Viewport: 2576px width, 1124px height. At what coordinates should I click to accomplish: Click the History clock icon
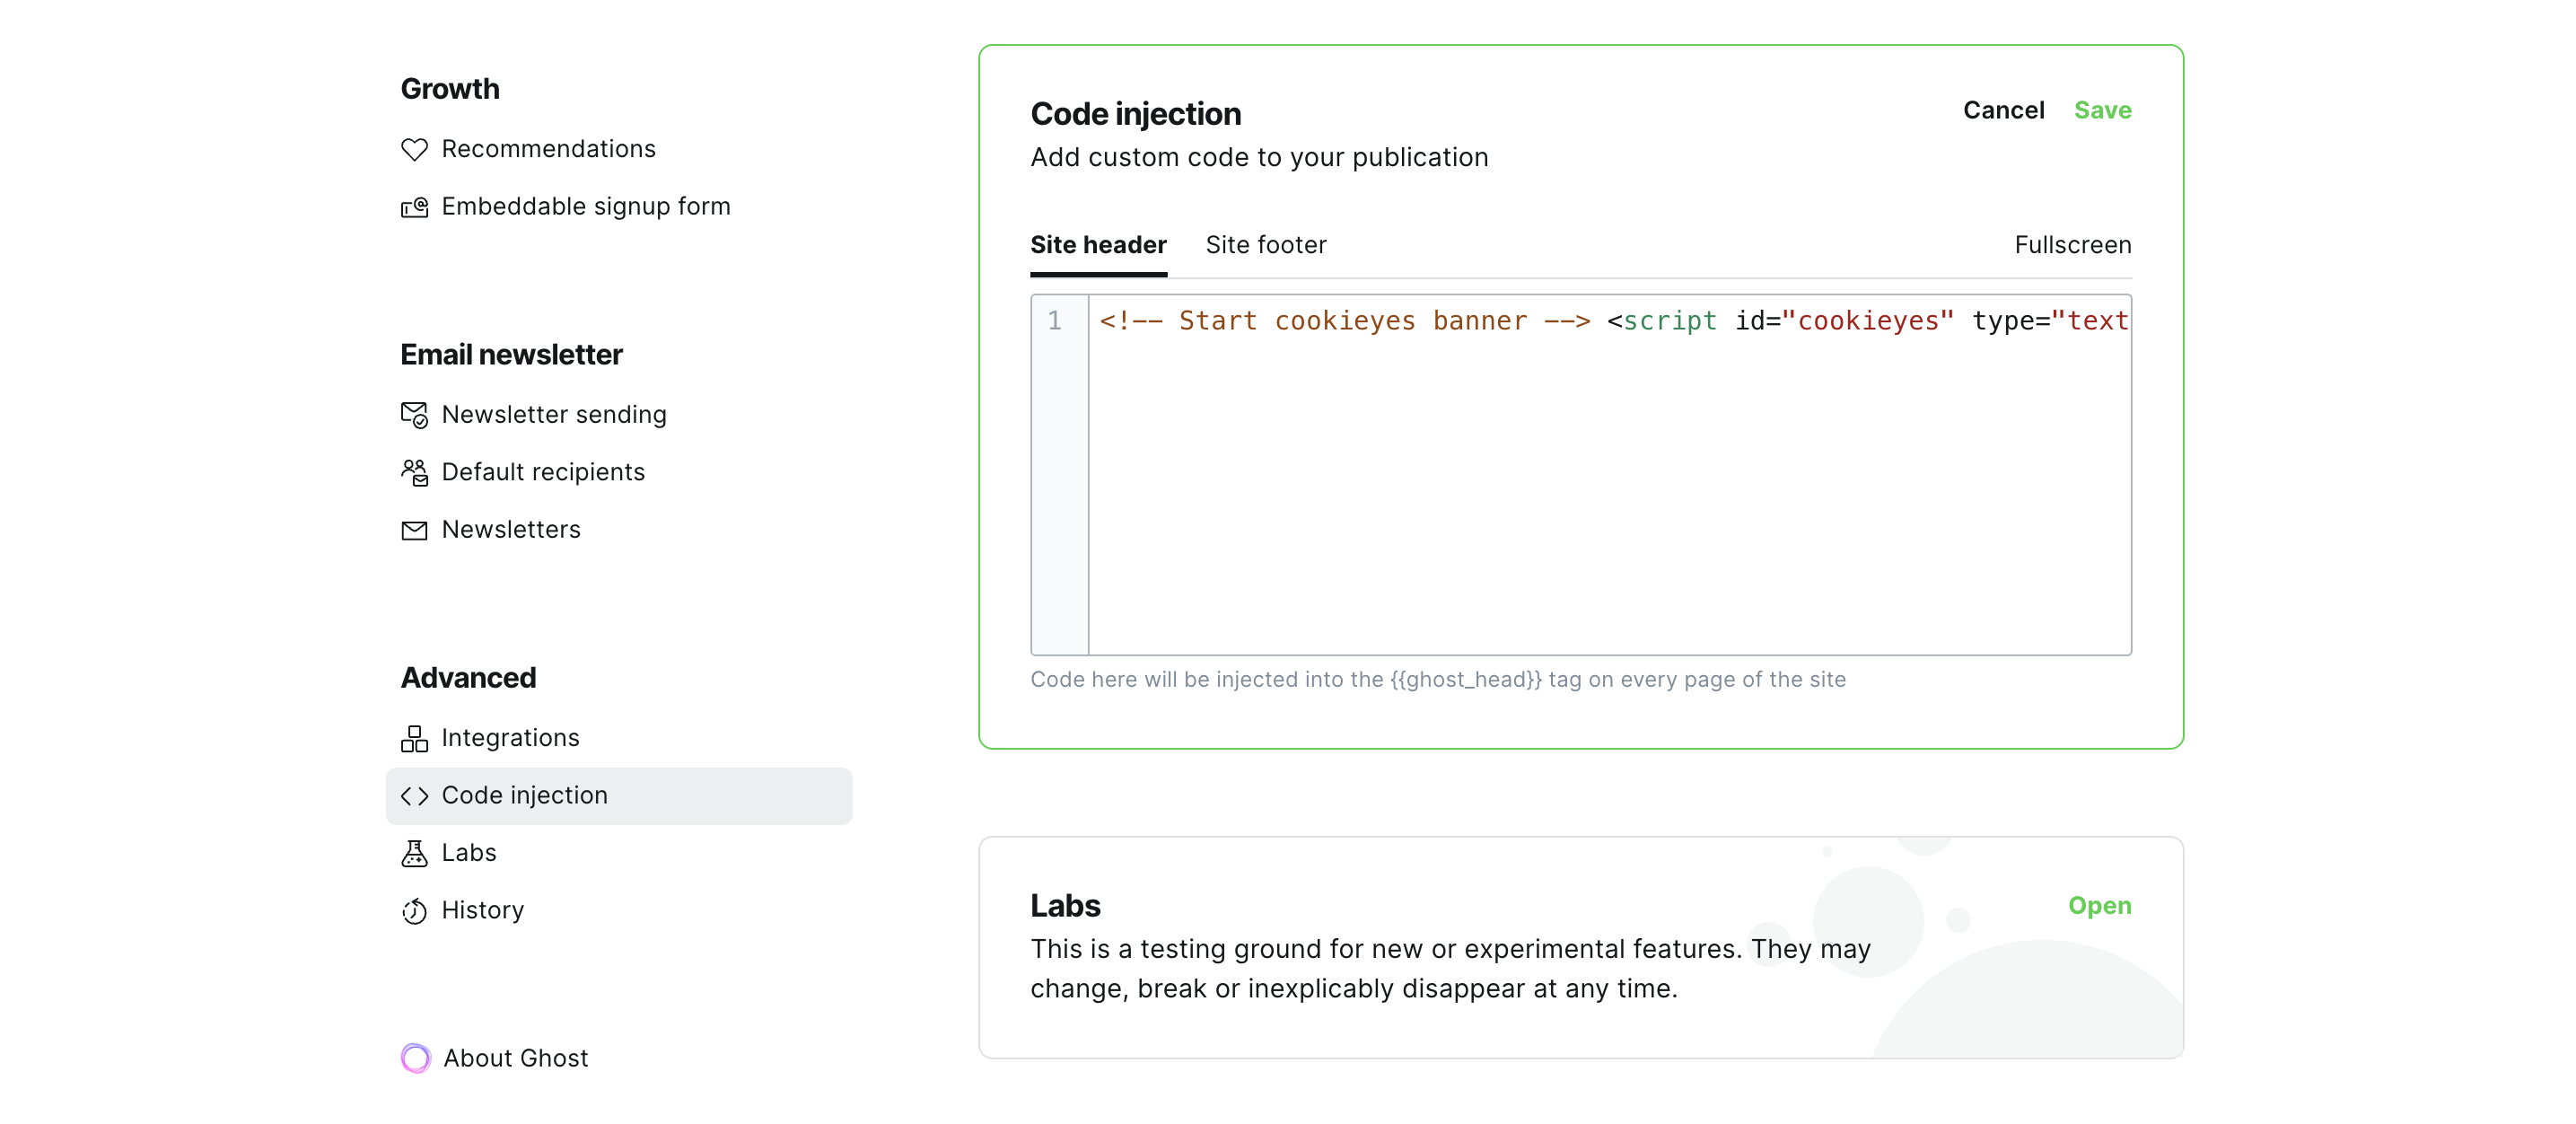pos(414,911)
